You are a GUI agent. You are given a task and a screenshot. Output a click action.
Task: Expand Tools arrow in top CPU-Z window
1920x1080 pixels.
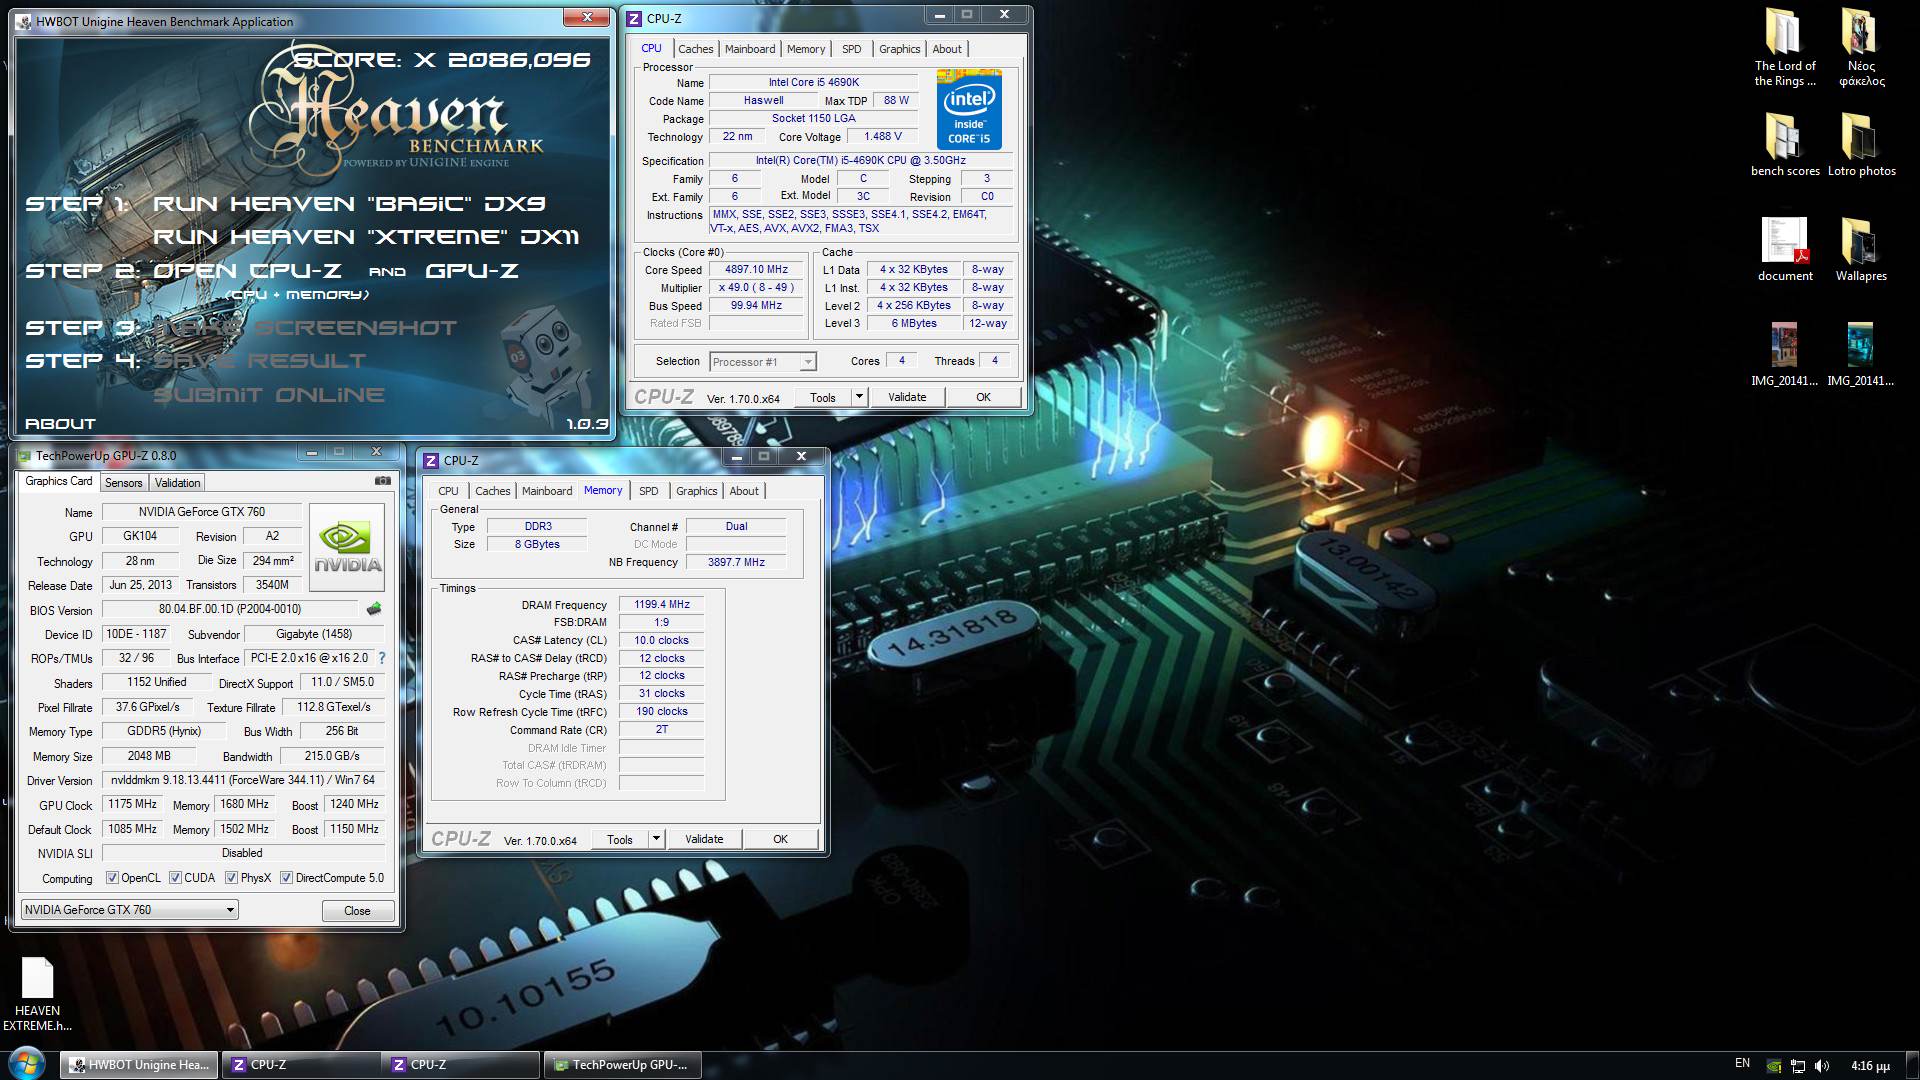pyautogui.click(x=858, y=397)
